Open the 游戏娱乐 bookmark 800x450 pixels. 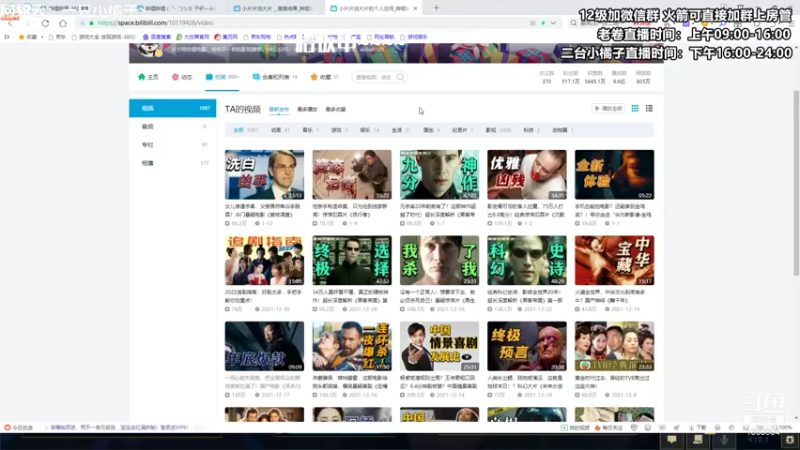pyautogui.click(x=414, y=37)
